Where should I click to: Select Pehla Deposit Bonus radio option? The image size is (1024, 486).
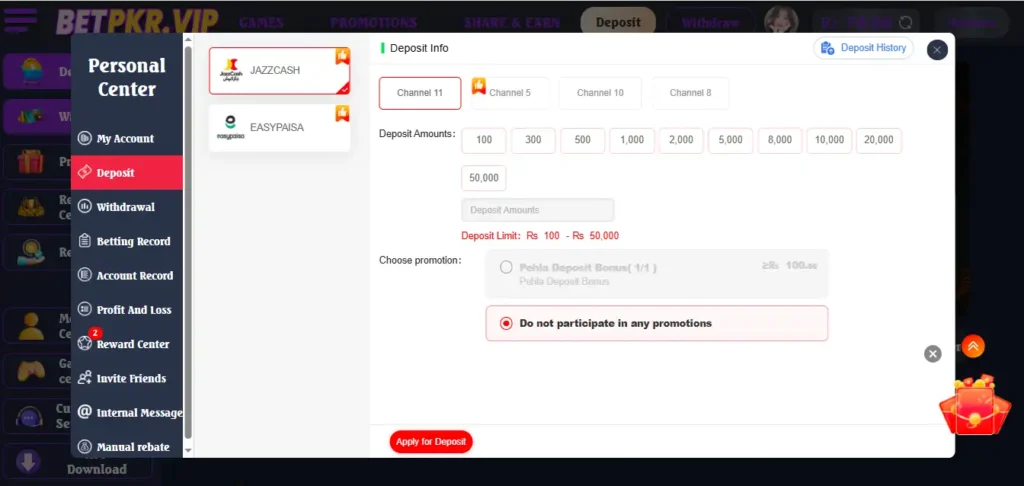[505, 267]
